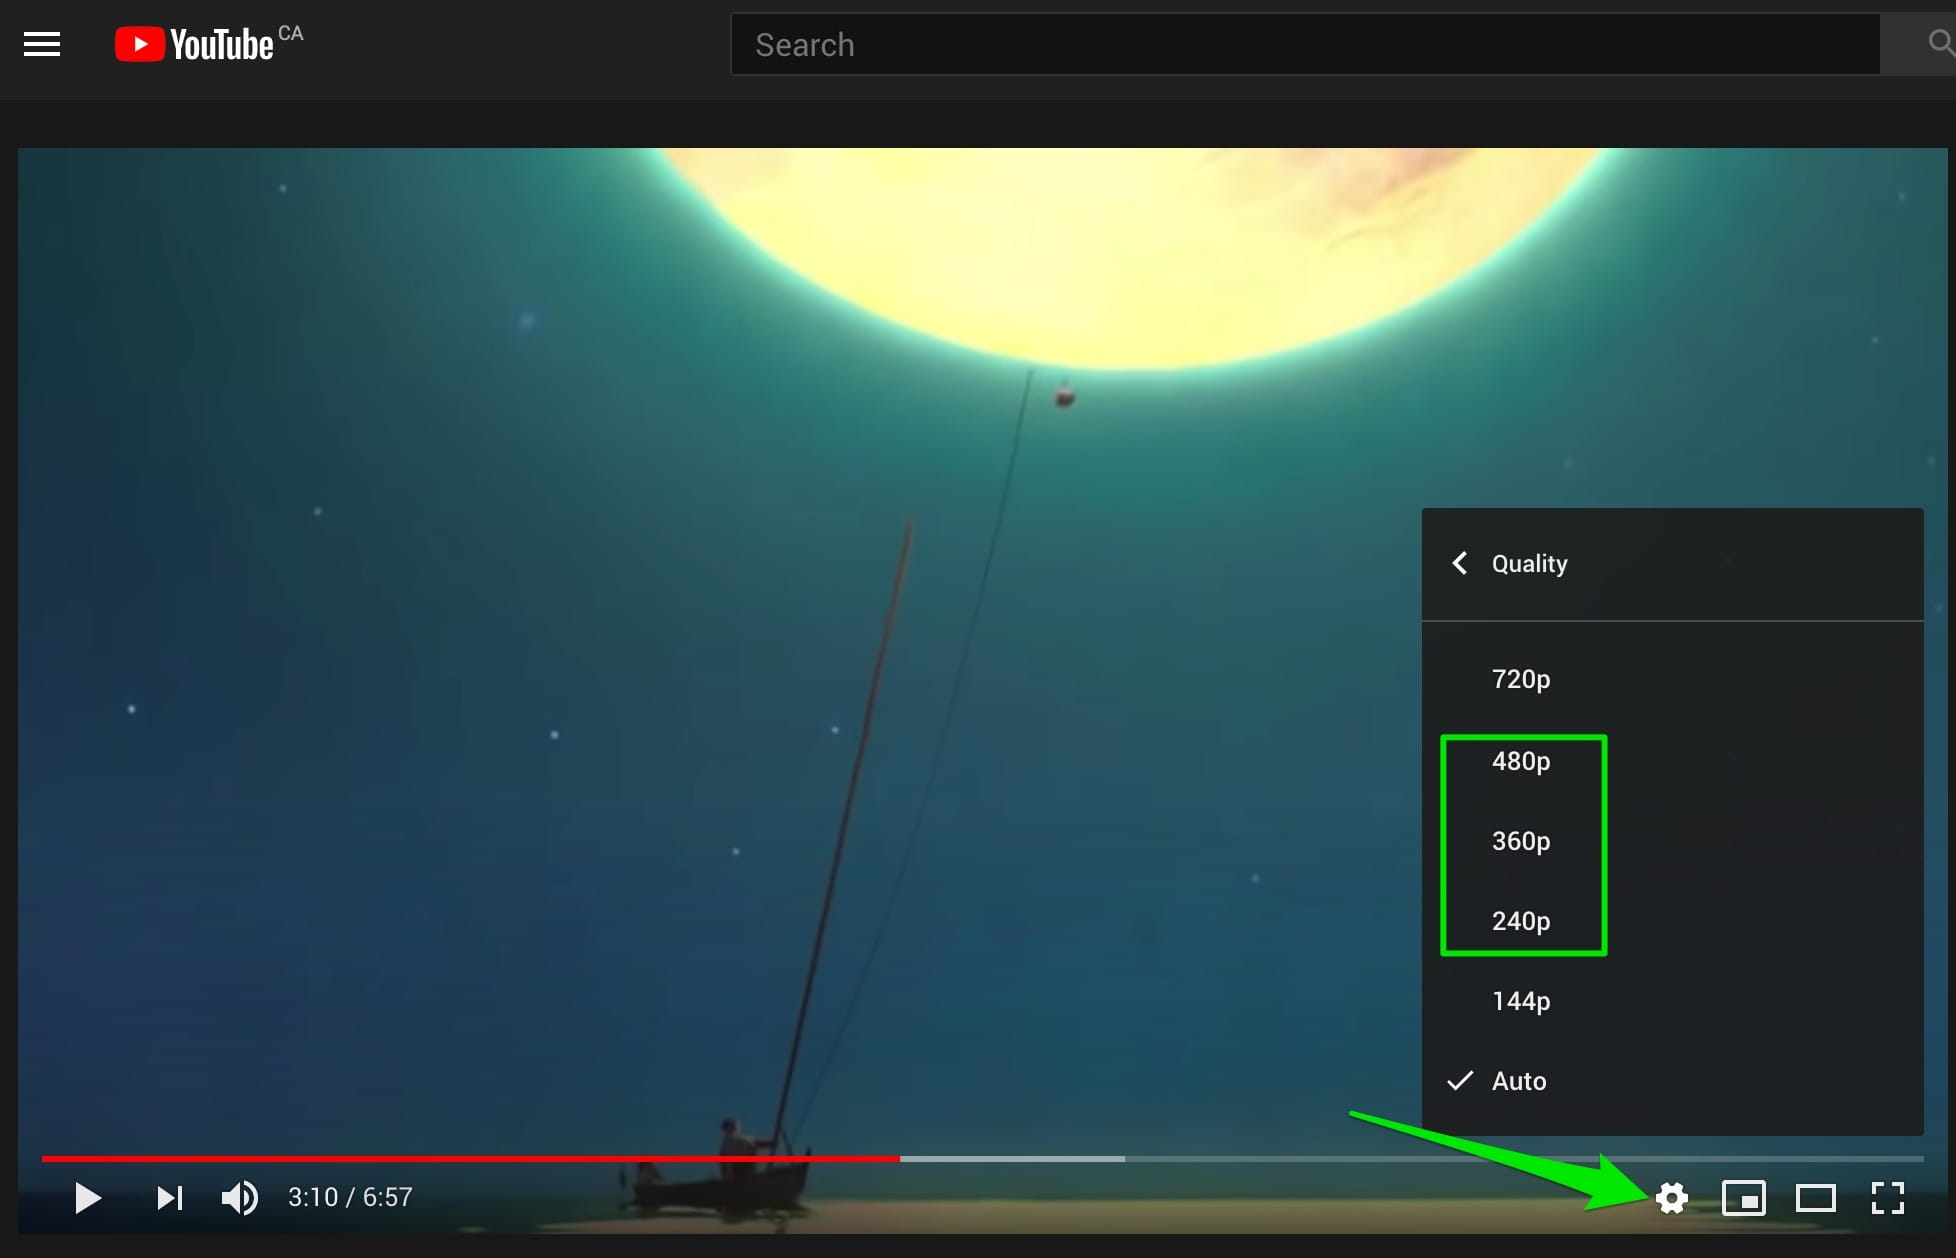
Task: Mute the volume speaker icon
Action: 239,1197
